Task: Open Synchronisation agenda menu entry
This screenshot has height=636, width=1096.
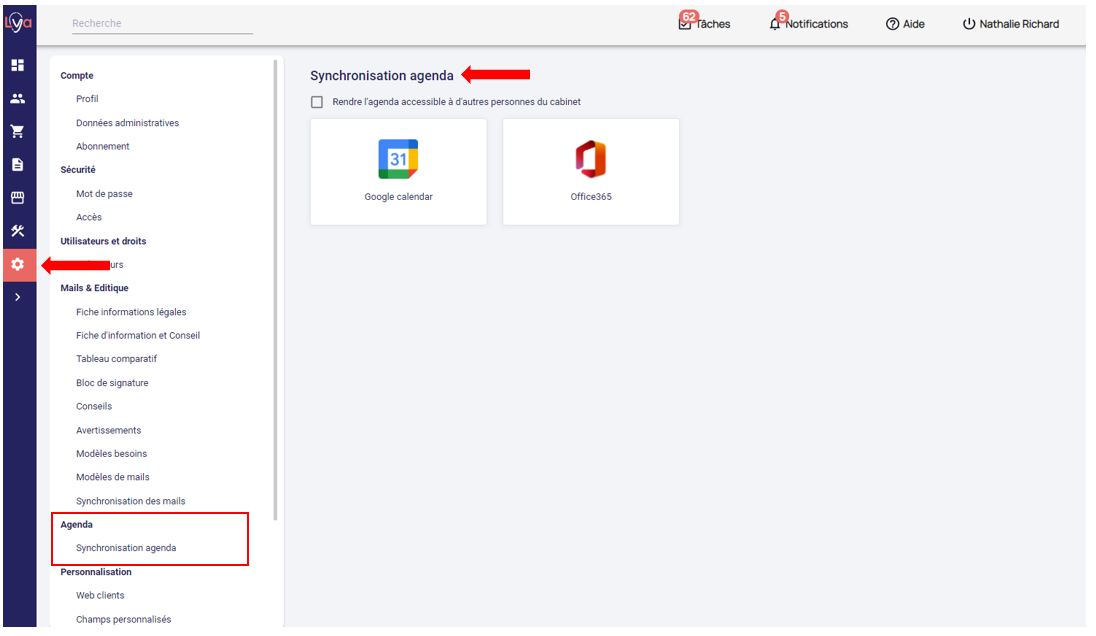Action: (126, 548)
